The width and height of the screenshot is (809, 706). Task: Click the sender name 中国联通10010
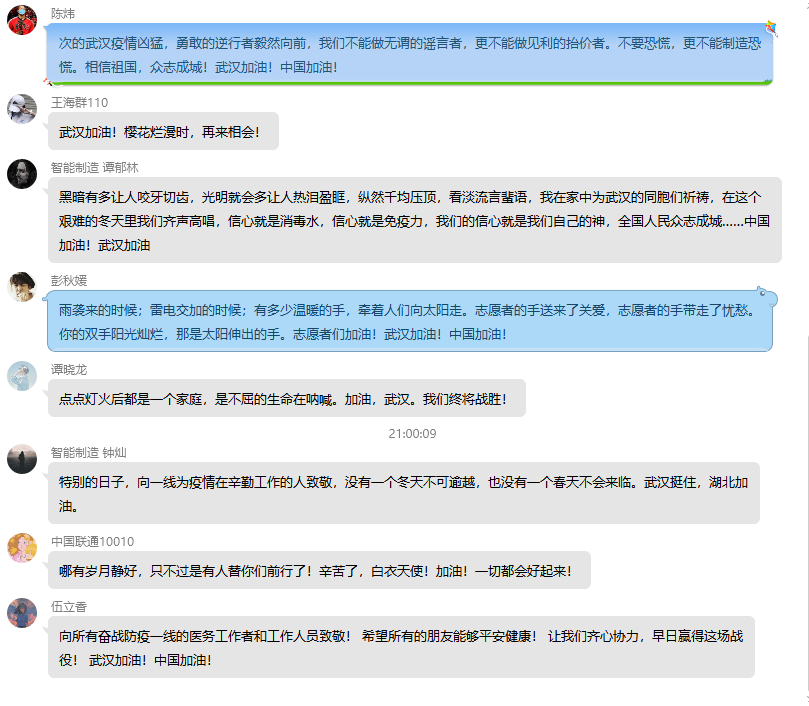(92, 542)
